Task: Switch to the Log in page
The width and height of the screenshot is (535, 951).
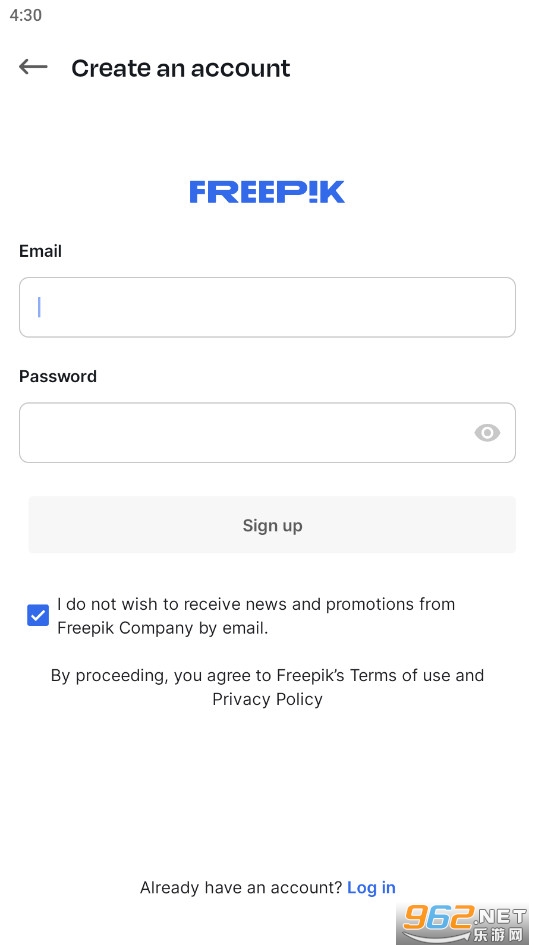Action: point(371,888)
